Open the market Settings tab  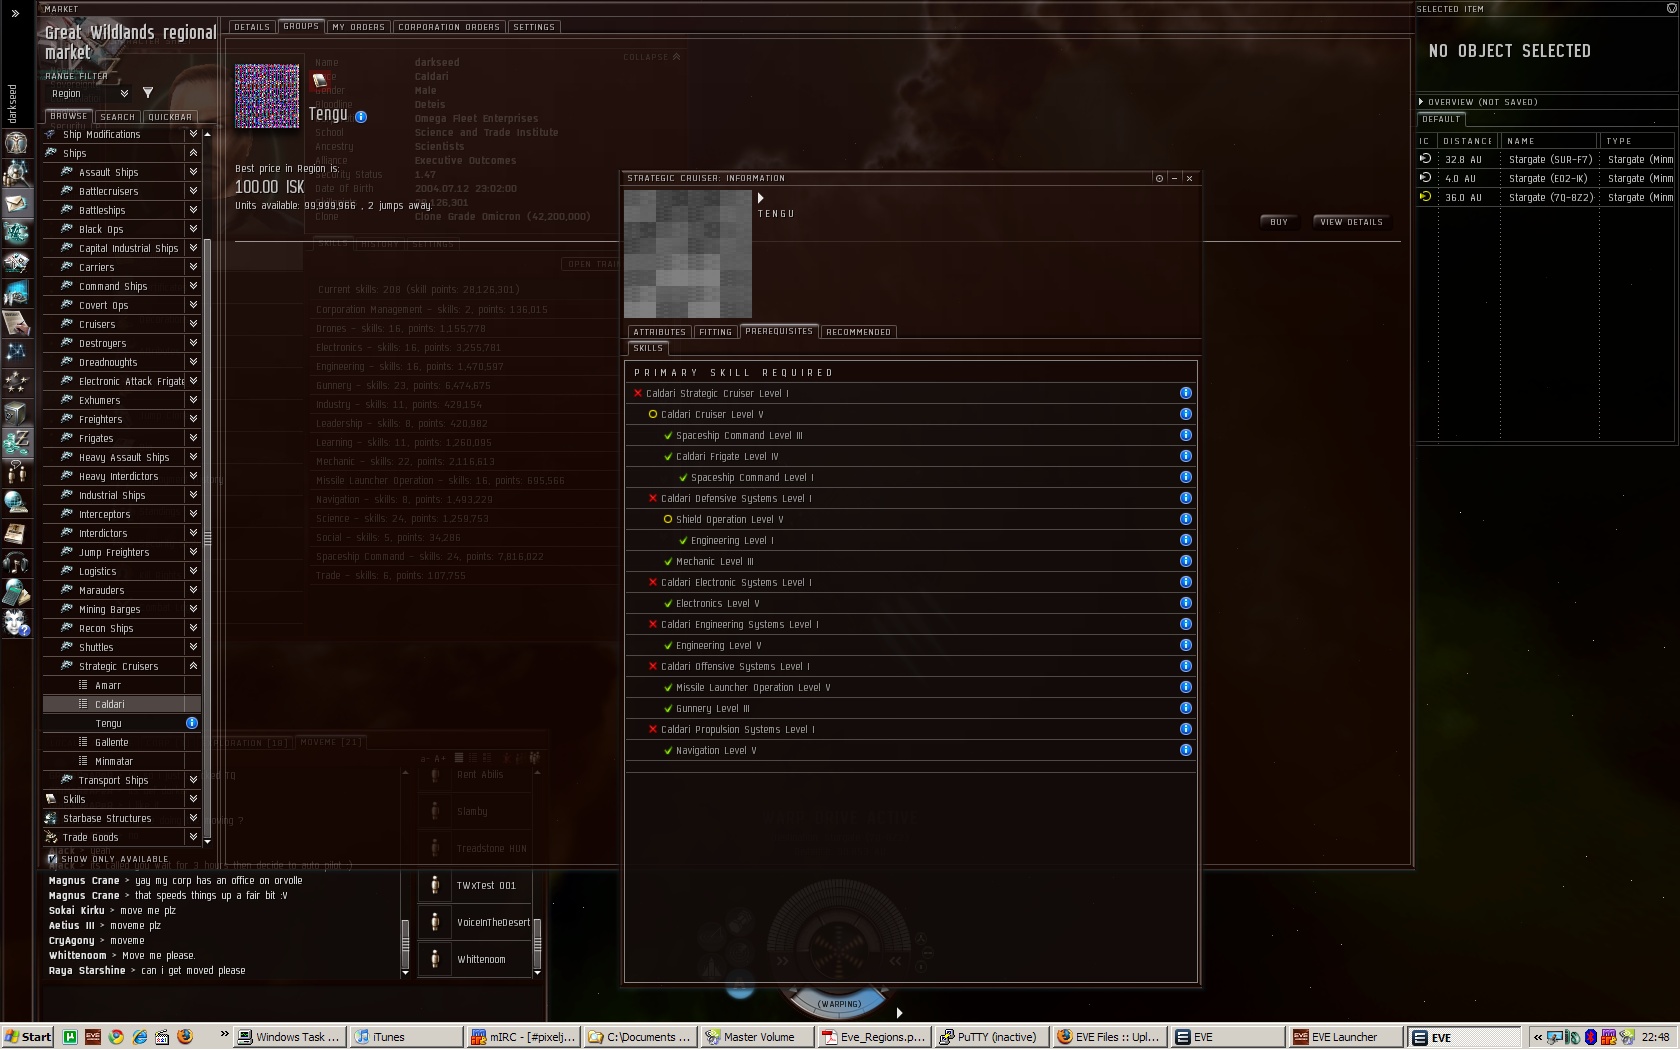(534, 27)
